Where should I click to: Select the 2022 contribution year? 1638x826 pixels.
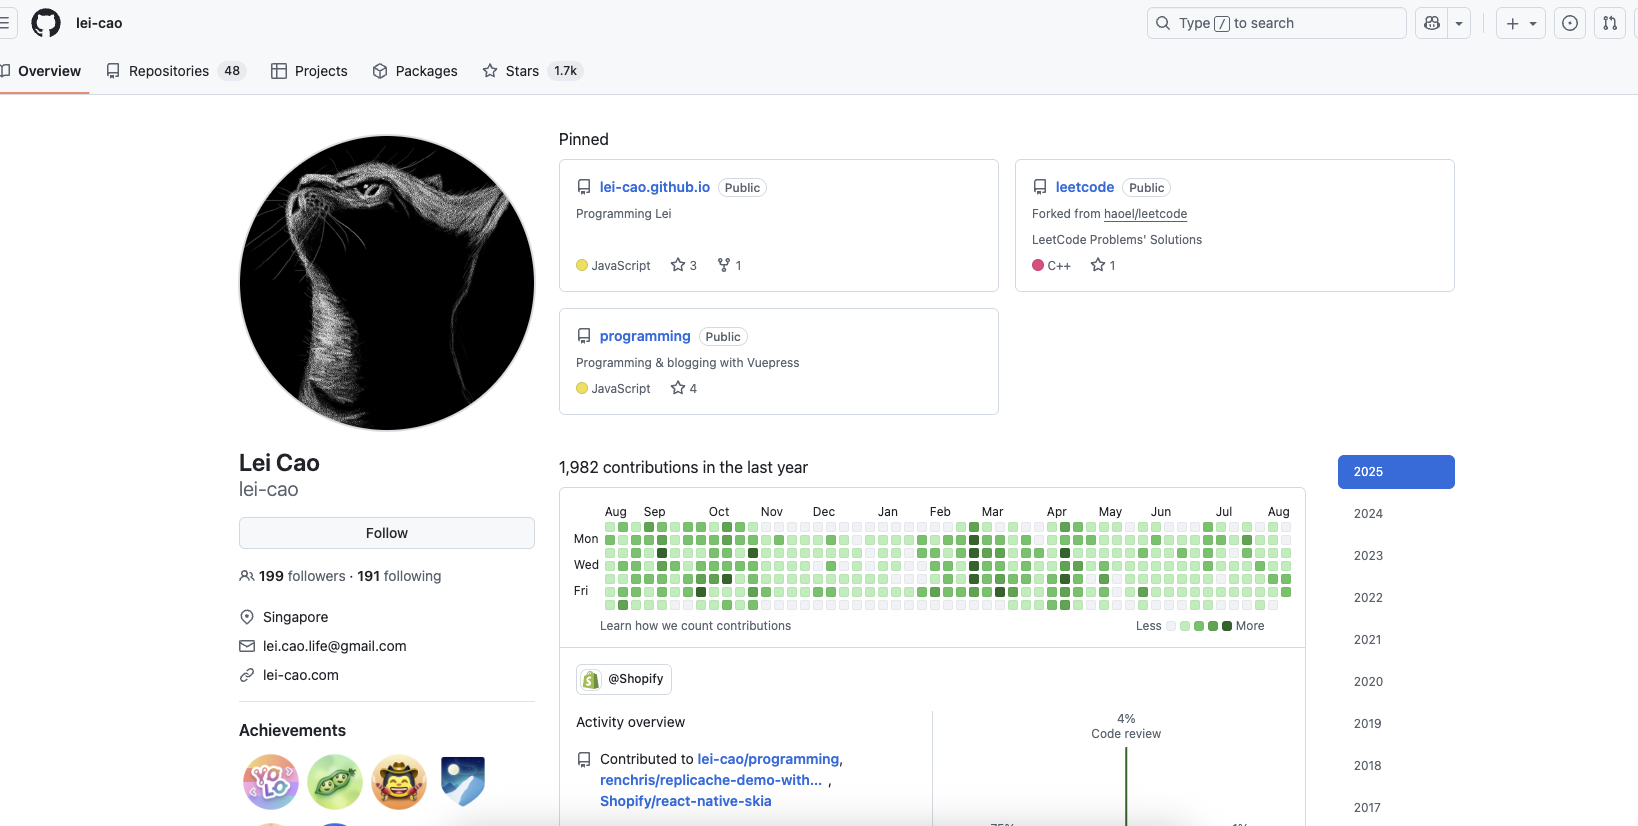click(x=1396, y=598)
